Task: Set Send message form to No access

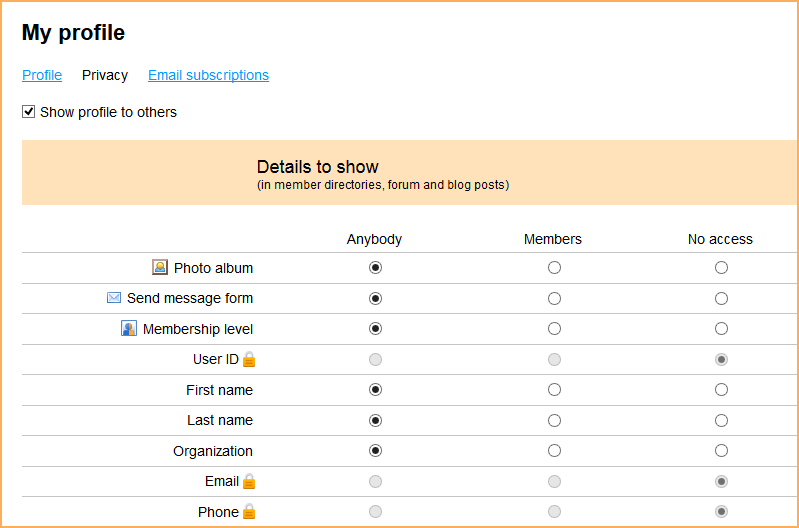Action: [721, 298]
